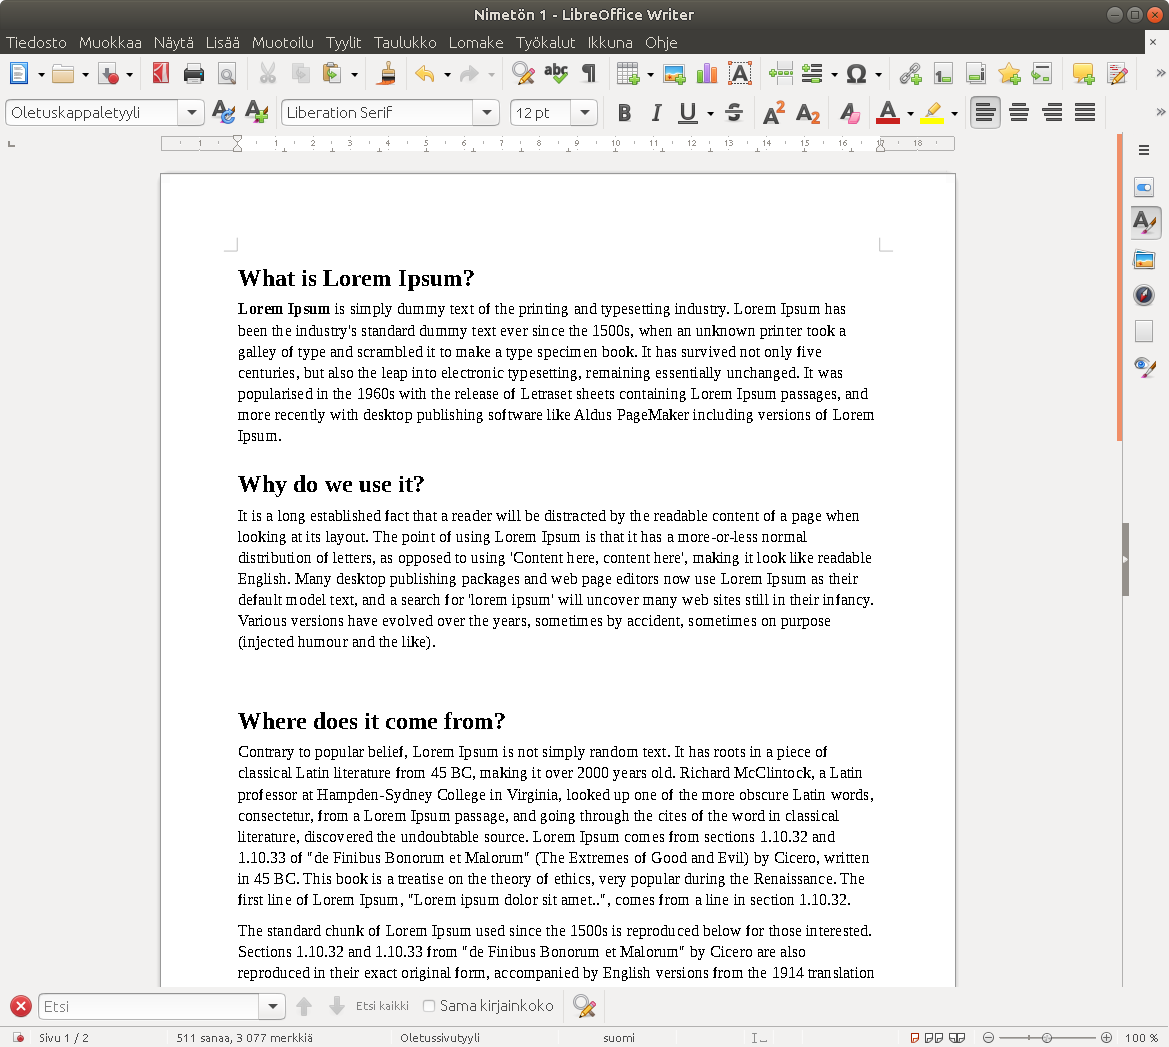
Task: Toggle Bold formatting
Action: pyautogui.click(x=624, y=113)
